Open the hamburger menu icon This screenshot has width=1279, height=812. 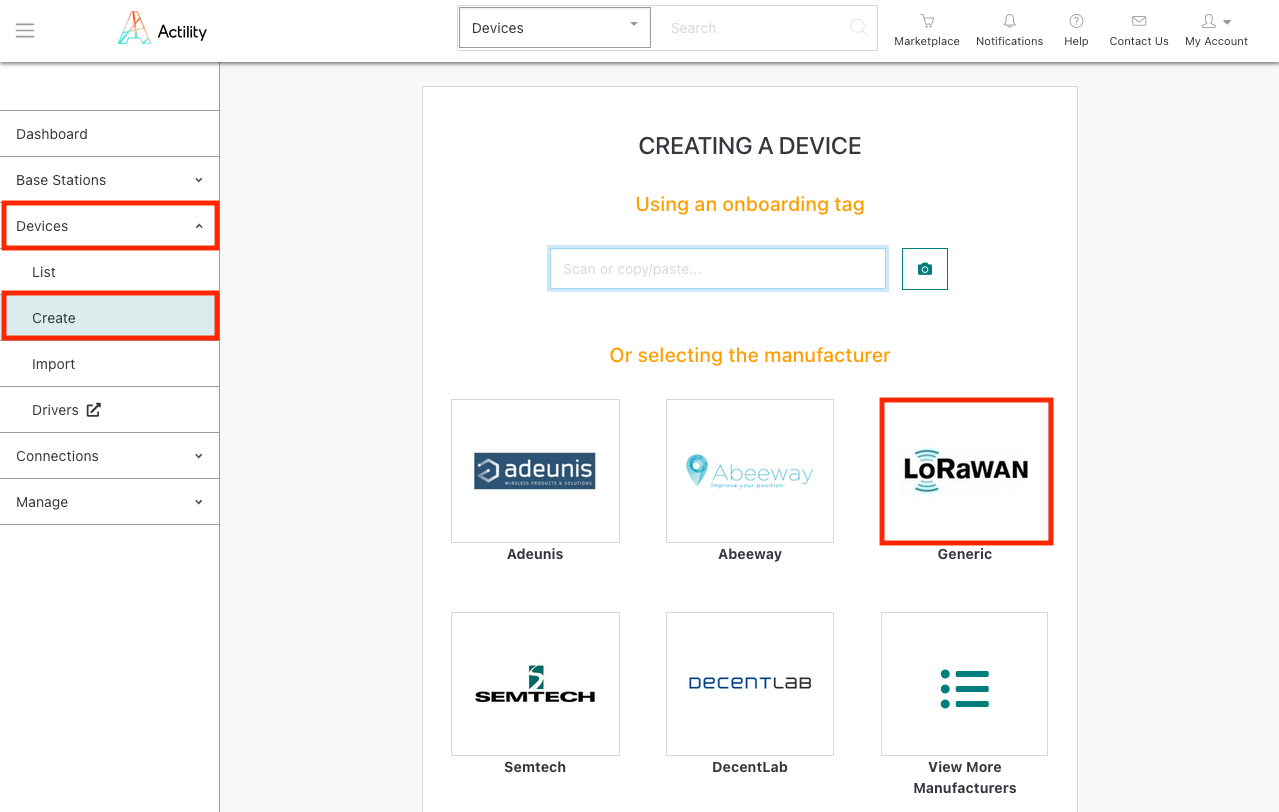tap(25, 30)
